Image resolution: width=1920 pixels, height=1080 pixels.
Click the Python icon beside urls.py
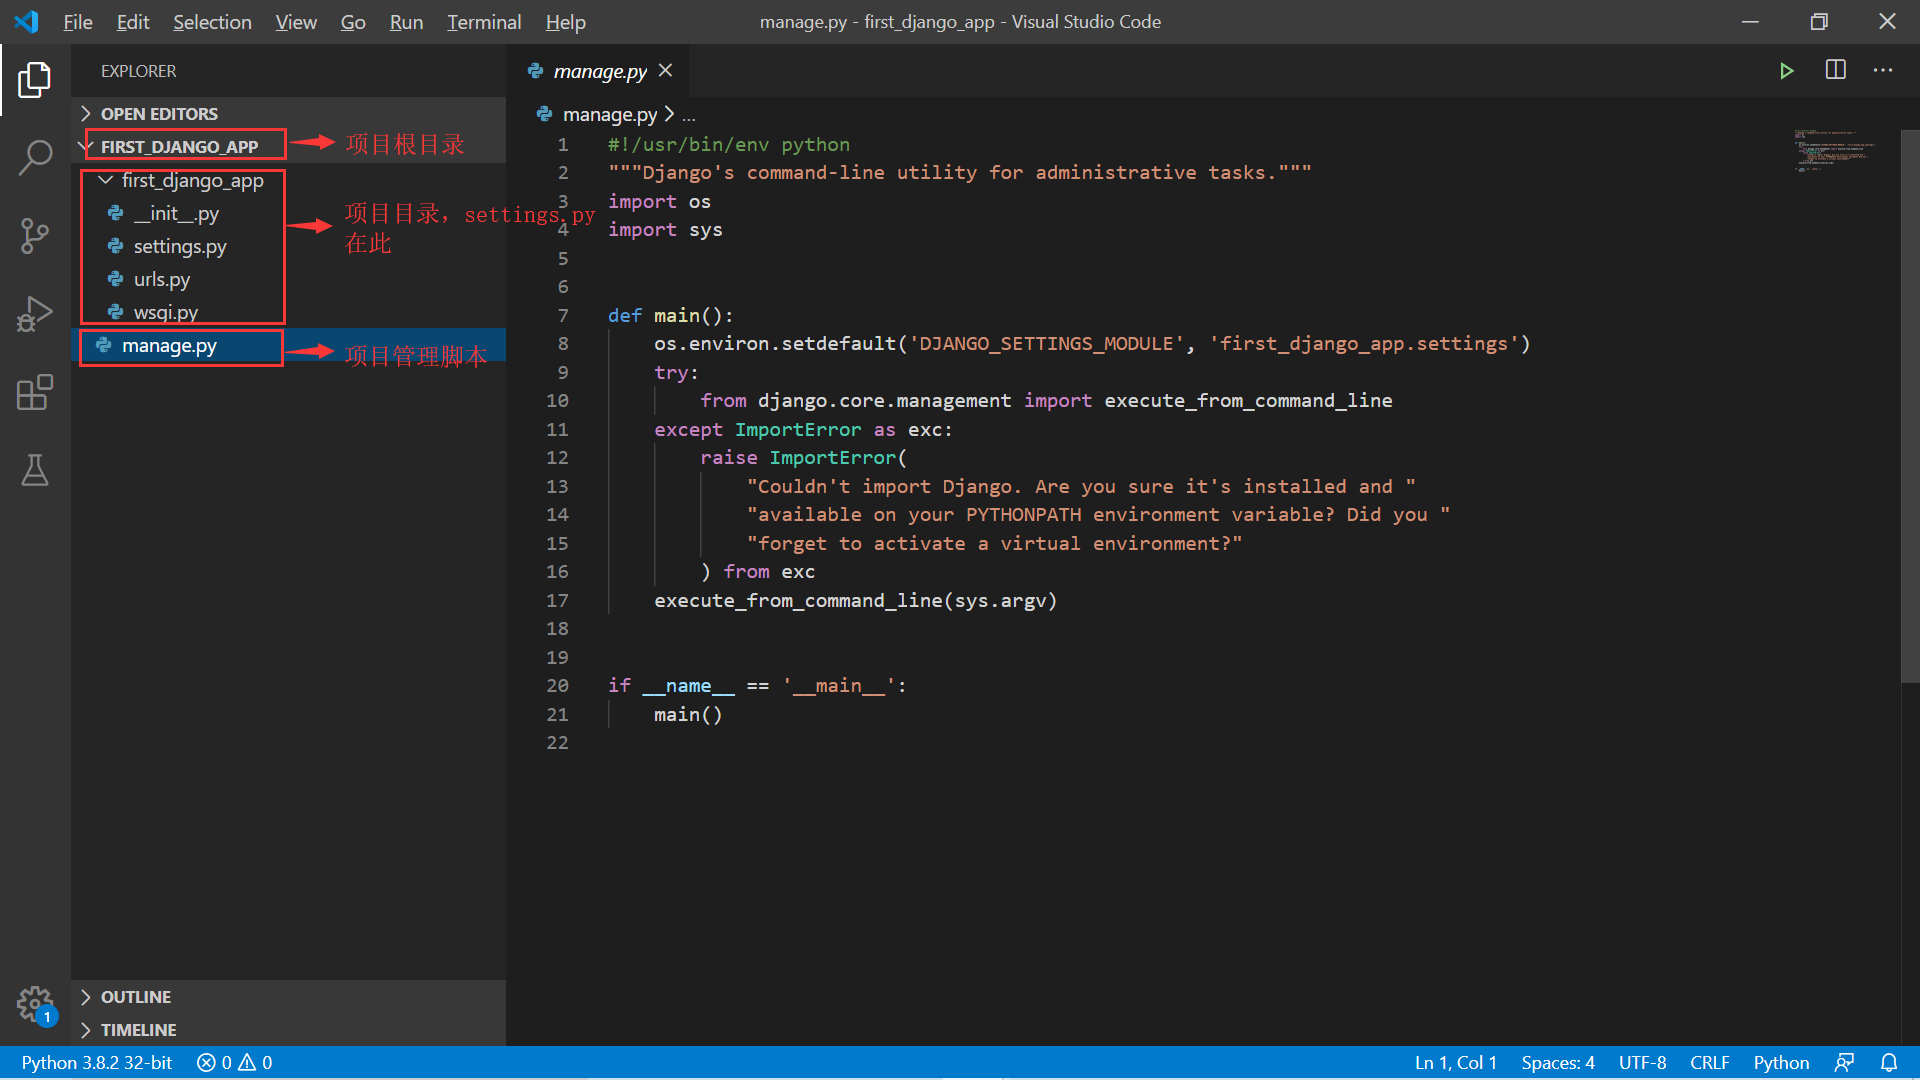click(115, 279)
